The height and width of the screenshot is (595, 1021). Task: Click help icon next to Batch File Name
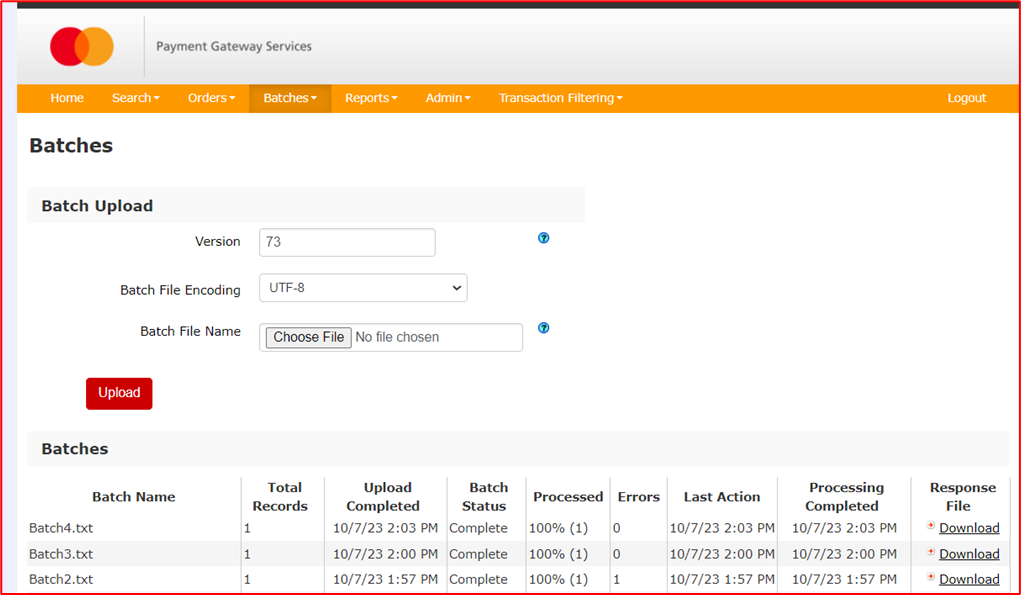click(544, 328)
